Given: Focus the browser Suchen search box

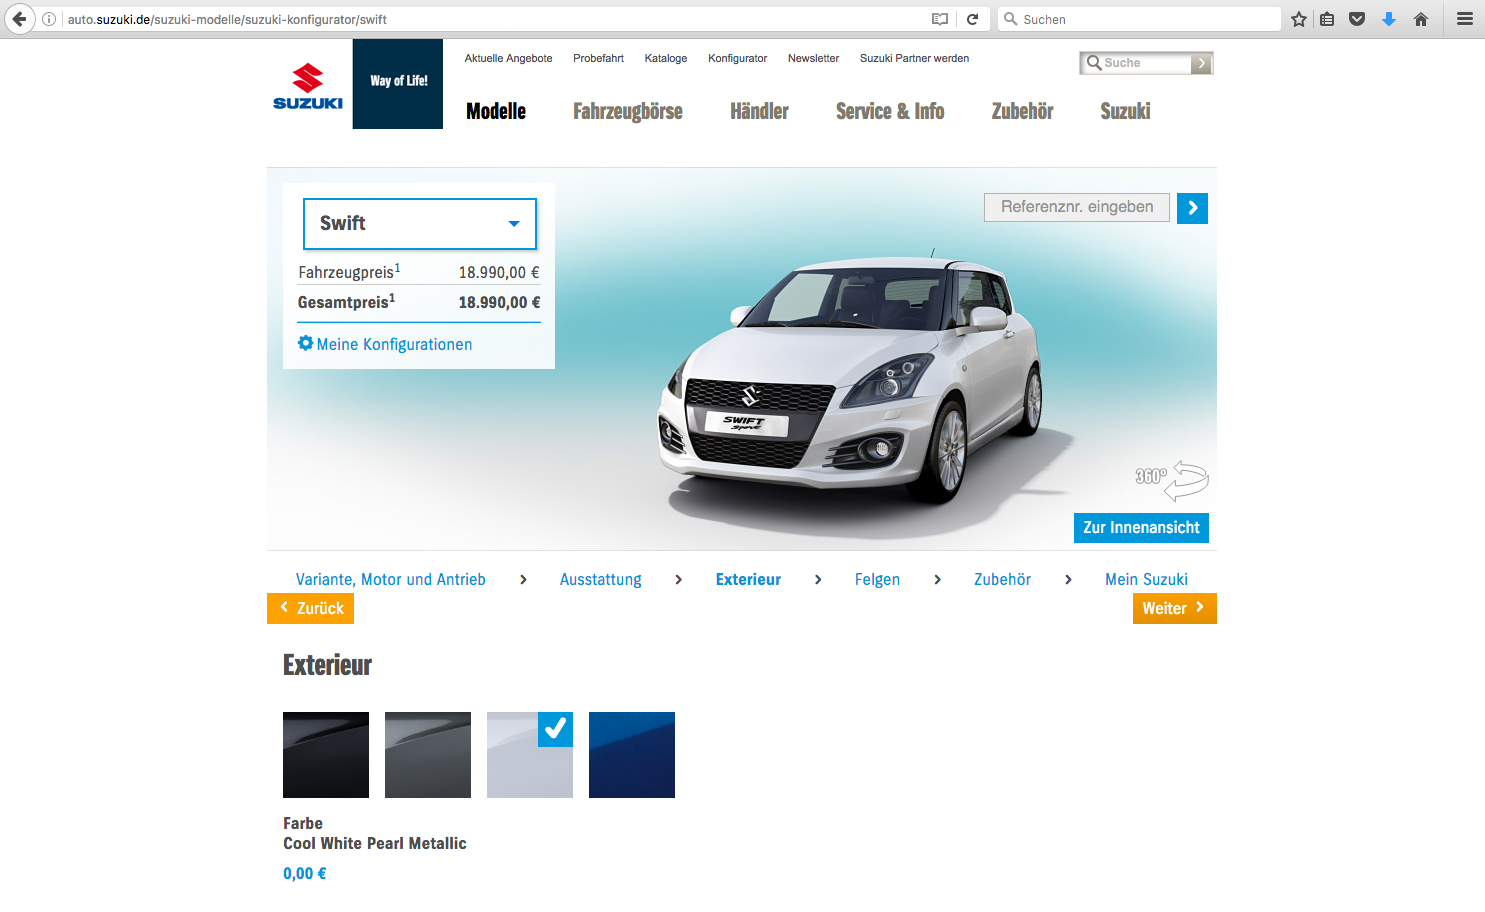Looking at the screenshot, I should click(1139, 19).
